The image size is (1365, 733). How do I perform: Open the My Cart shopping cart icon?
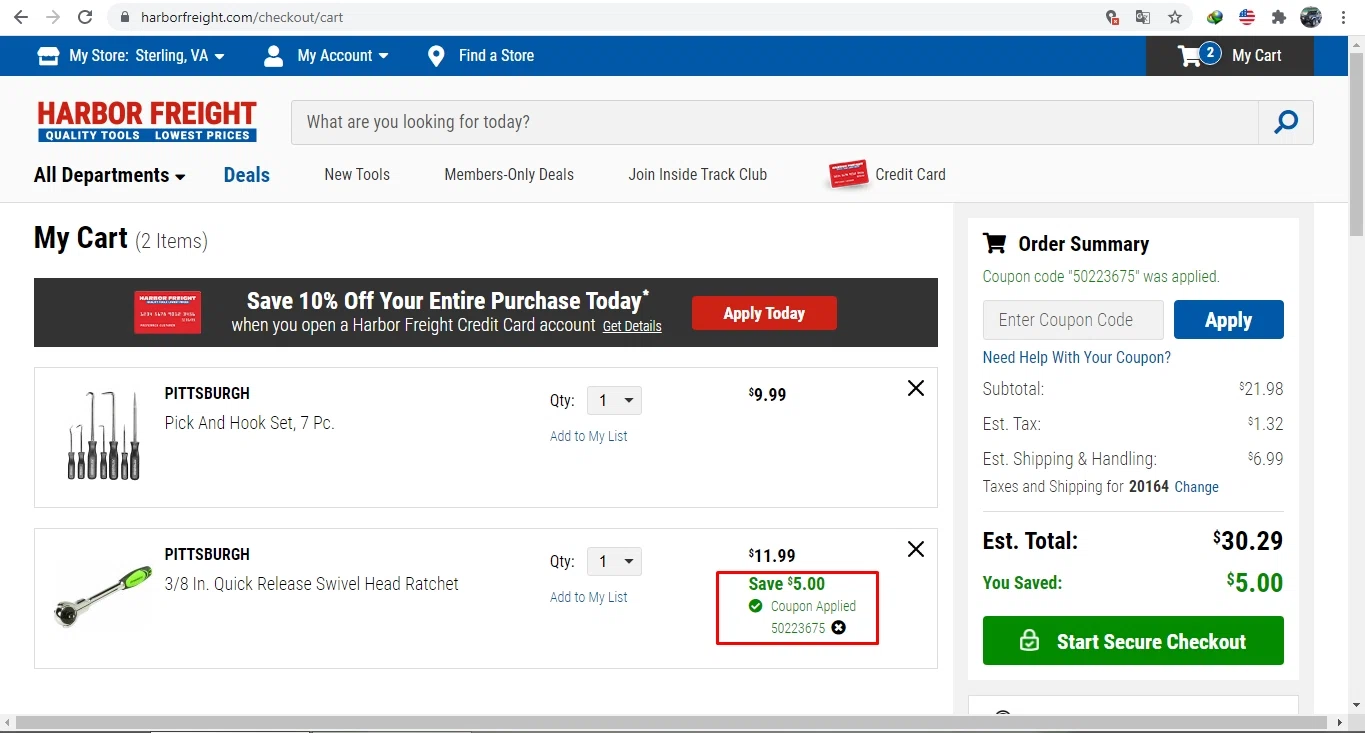[1191, 56]
